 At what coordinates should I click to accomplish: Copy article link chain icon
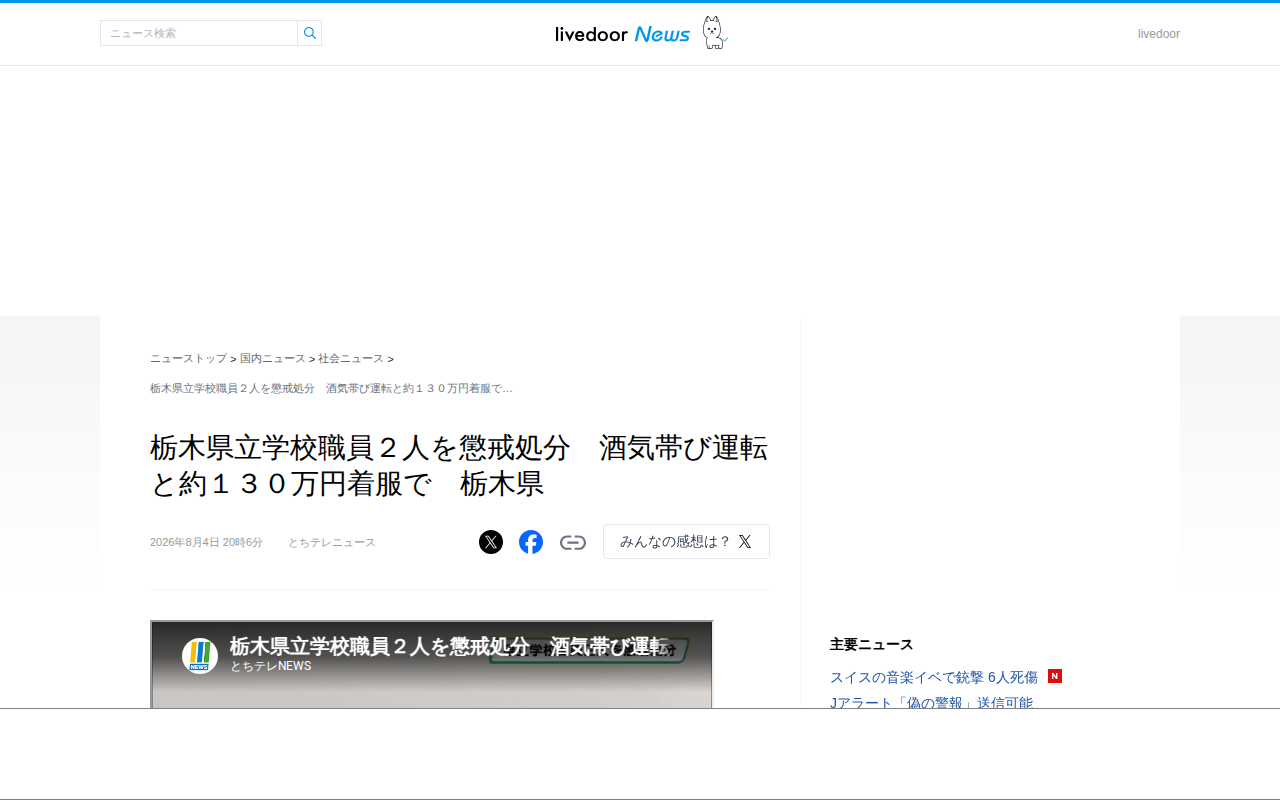(573, 542)
